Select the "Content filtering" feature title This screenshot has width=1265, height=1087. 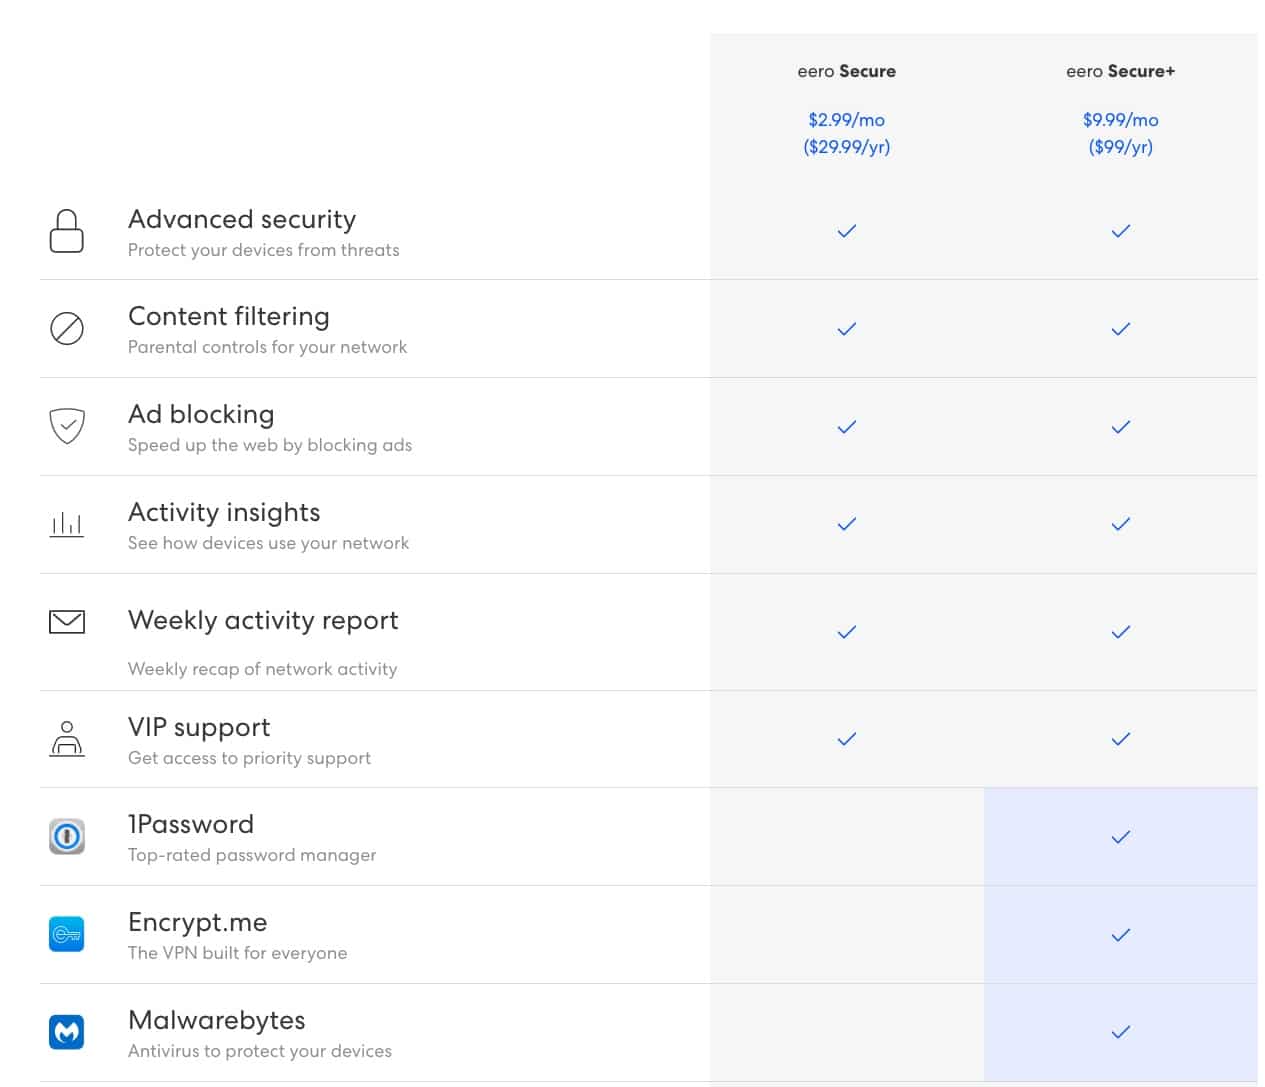click(x=229, y=317)
